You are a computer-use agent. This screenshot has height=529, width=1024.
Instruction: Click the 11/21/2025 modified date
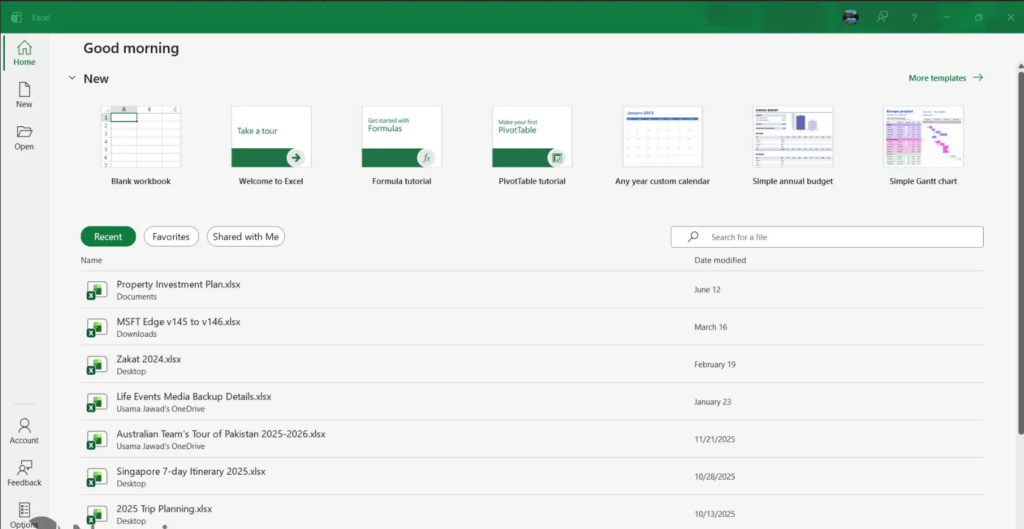pos(714,439)
